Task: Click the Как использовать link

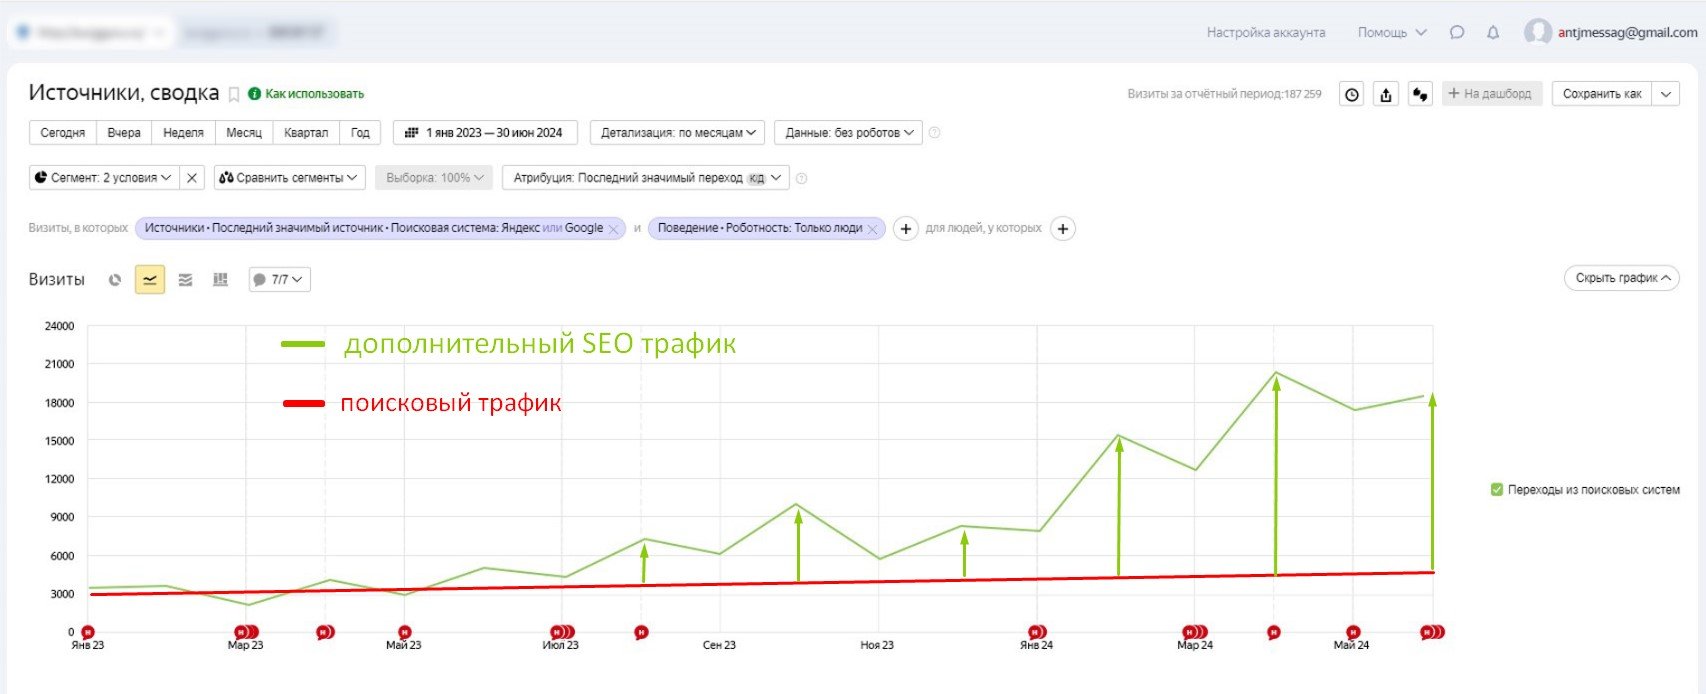Action: tap(314, 94)
